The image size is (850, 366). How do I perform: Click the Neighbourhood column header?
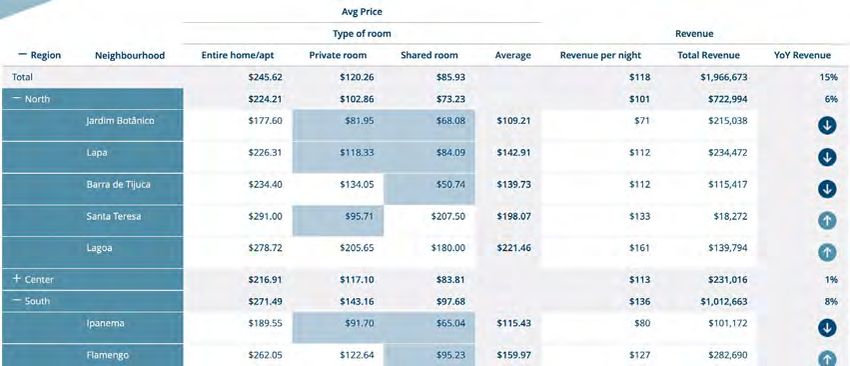click(130, 55)
